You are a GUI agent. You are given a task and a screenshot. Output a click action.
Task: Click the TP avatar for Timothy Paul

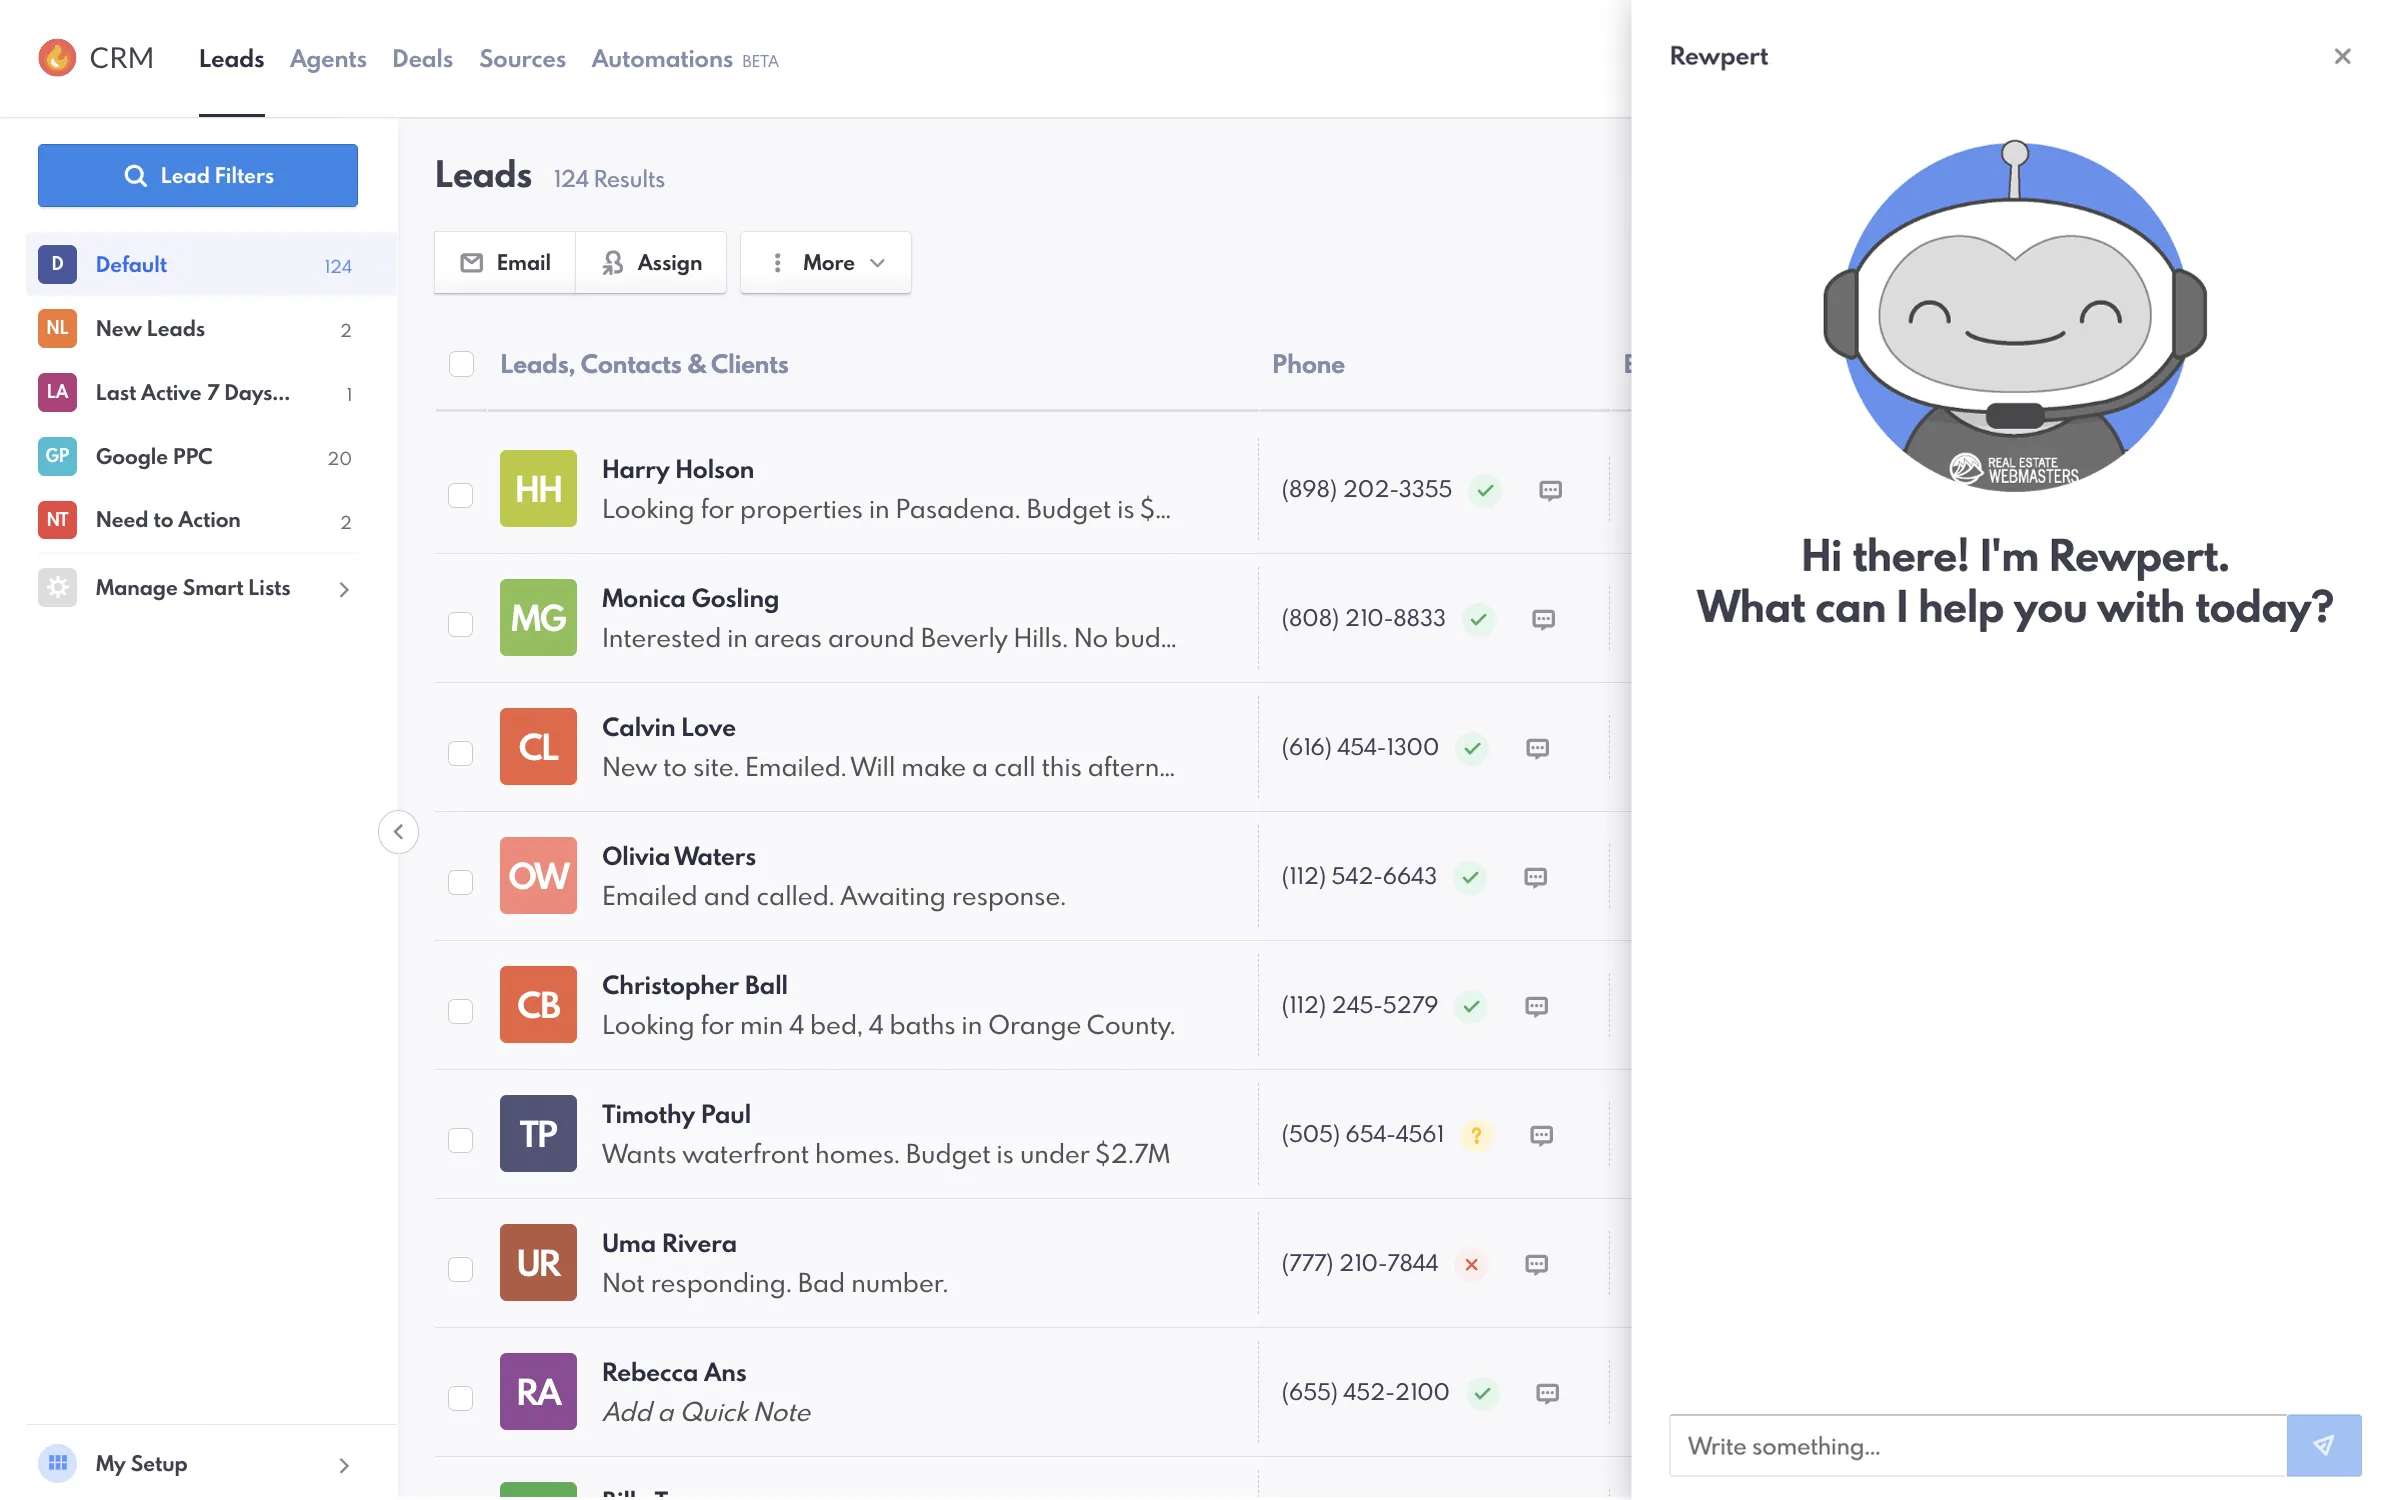(538, 1133)
